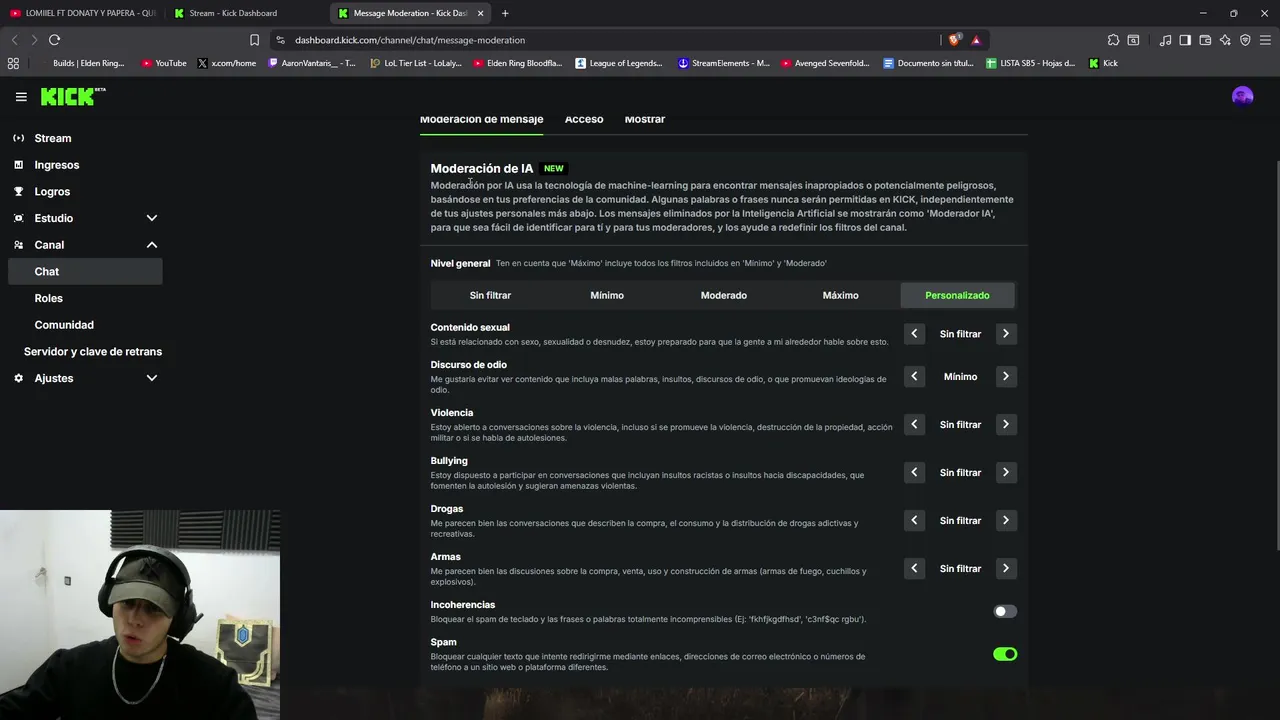
Task: Enable the Incoherencias toggle
Action: pyautogui.click(x=1005, y=611)
